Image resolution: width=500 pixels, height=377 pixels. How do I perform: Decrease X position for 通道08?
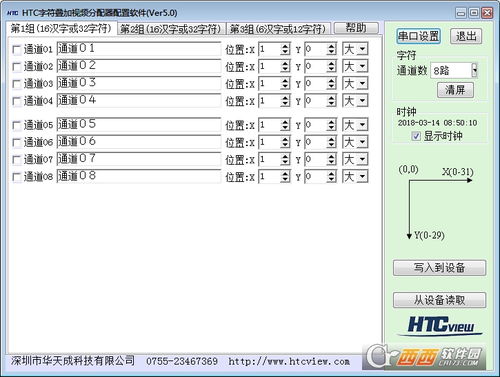[x=285, y=180]
